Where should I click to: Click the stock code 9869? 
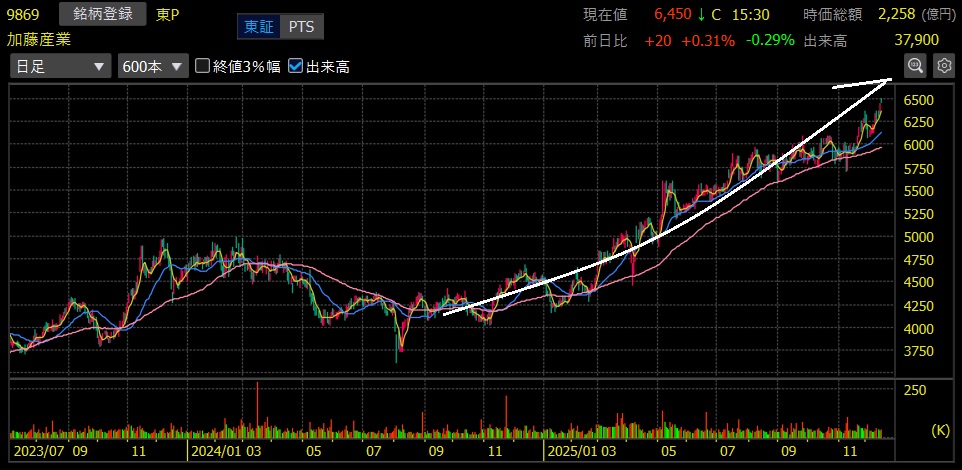pyautogui.click(x=24, y=14)
